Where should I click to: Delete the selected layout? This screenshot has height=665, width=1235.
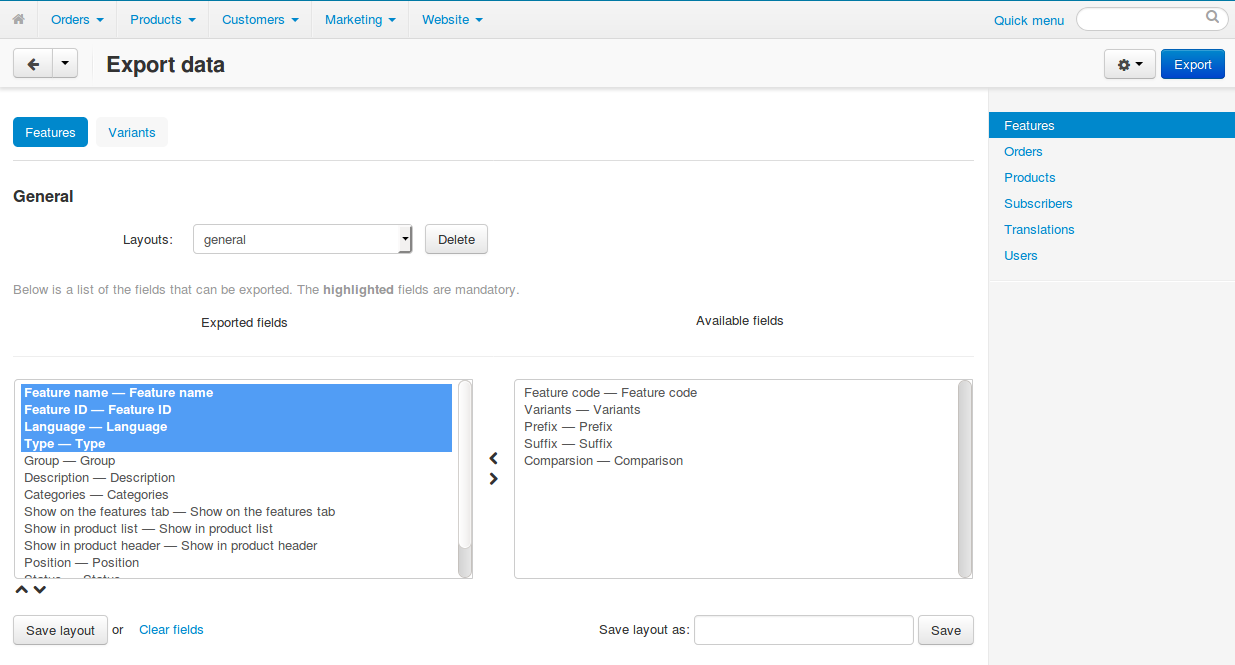[x=457, y=240]
